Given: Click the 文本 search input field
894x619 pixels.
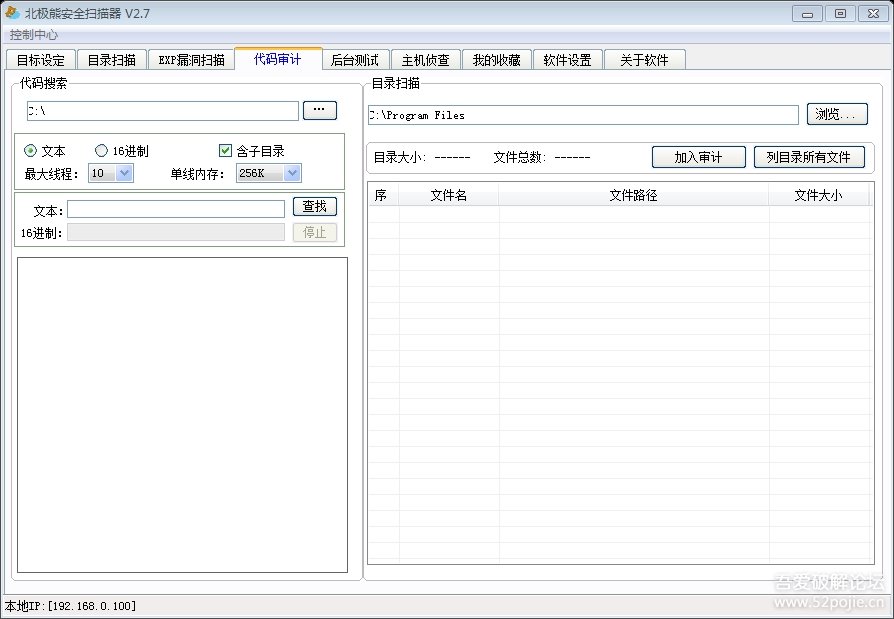Looking at the screenshot, I should click(176, 209).
